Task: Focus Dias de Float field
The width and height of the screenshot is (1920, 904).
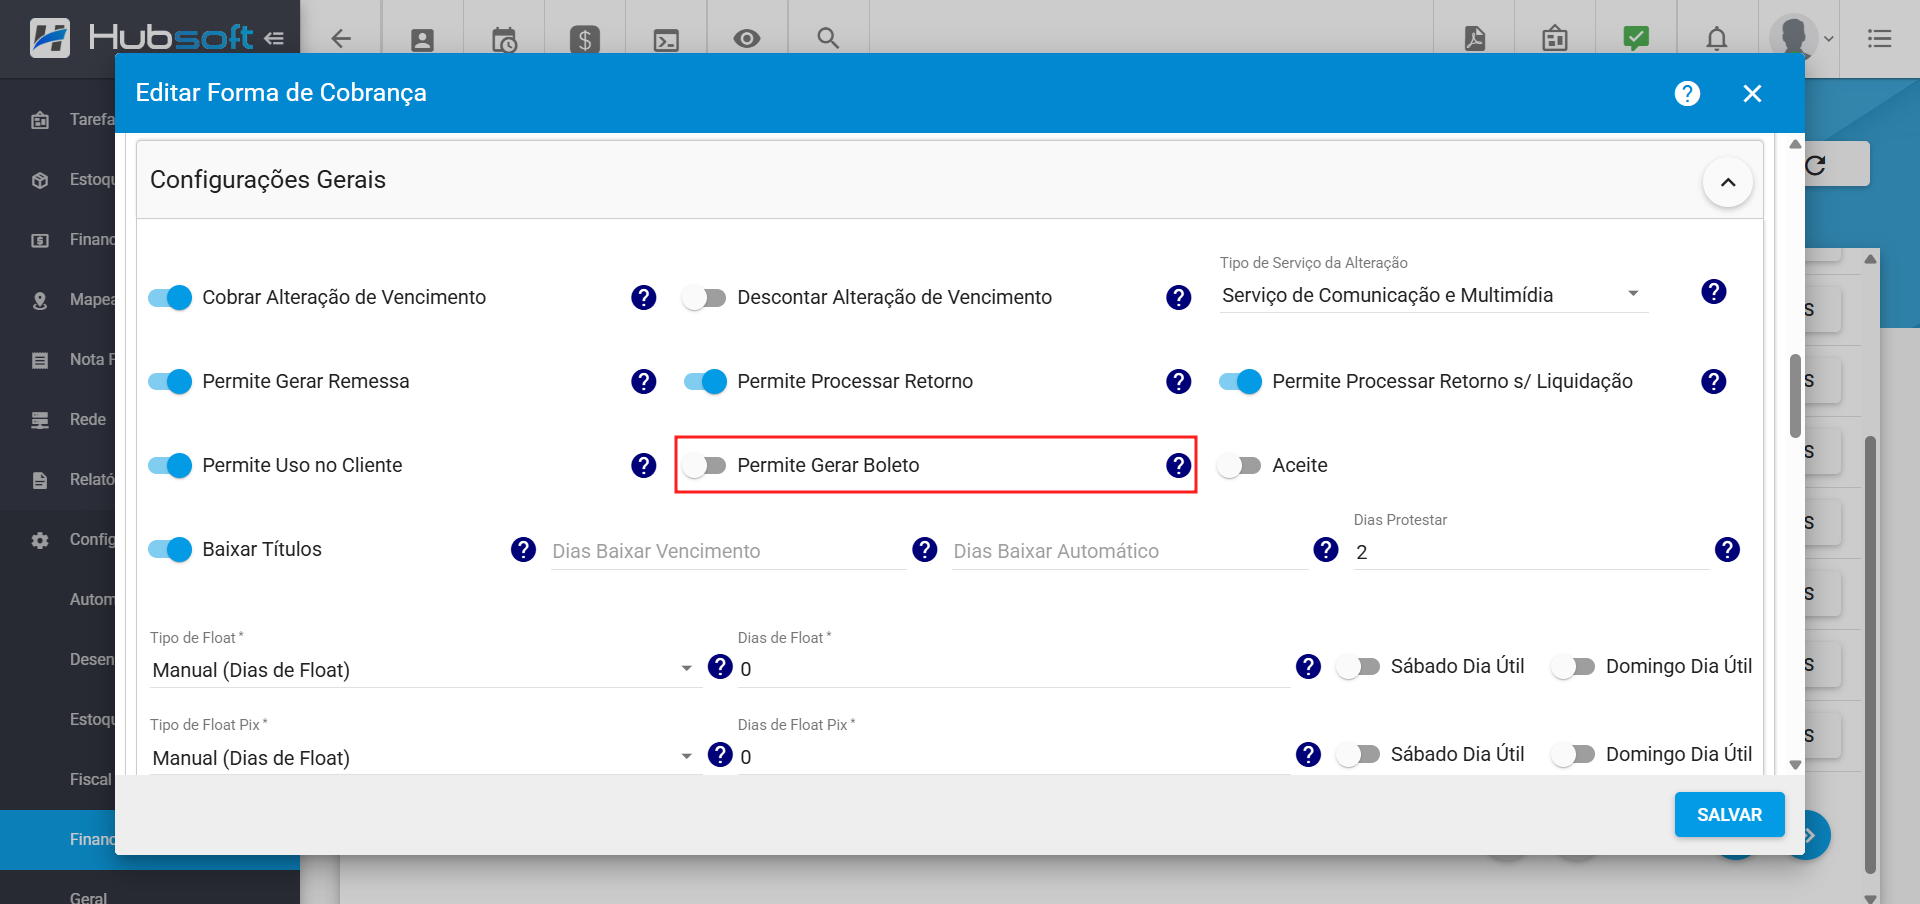Action: 1014,669
